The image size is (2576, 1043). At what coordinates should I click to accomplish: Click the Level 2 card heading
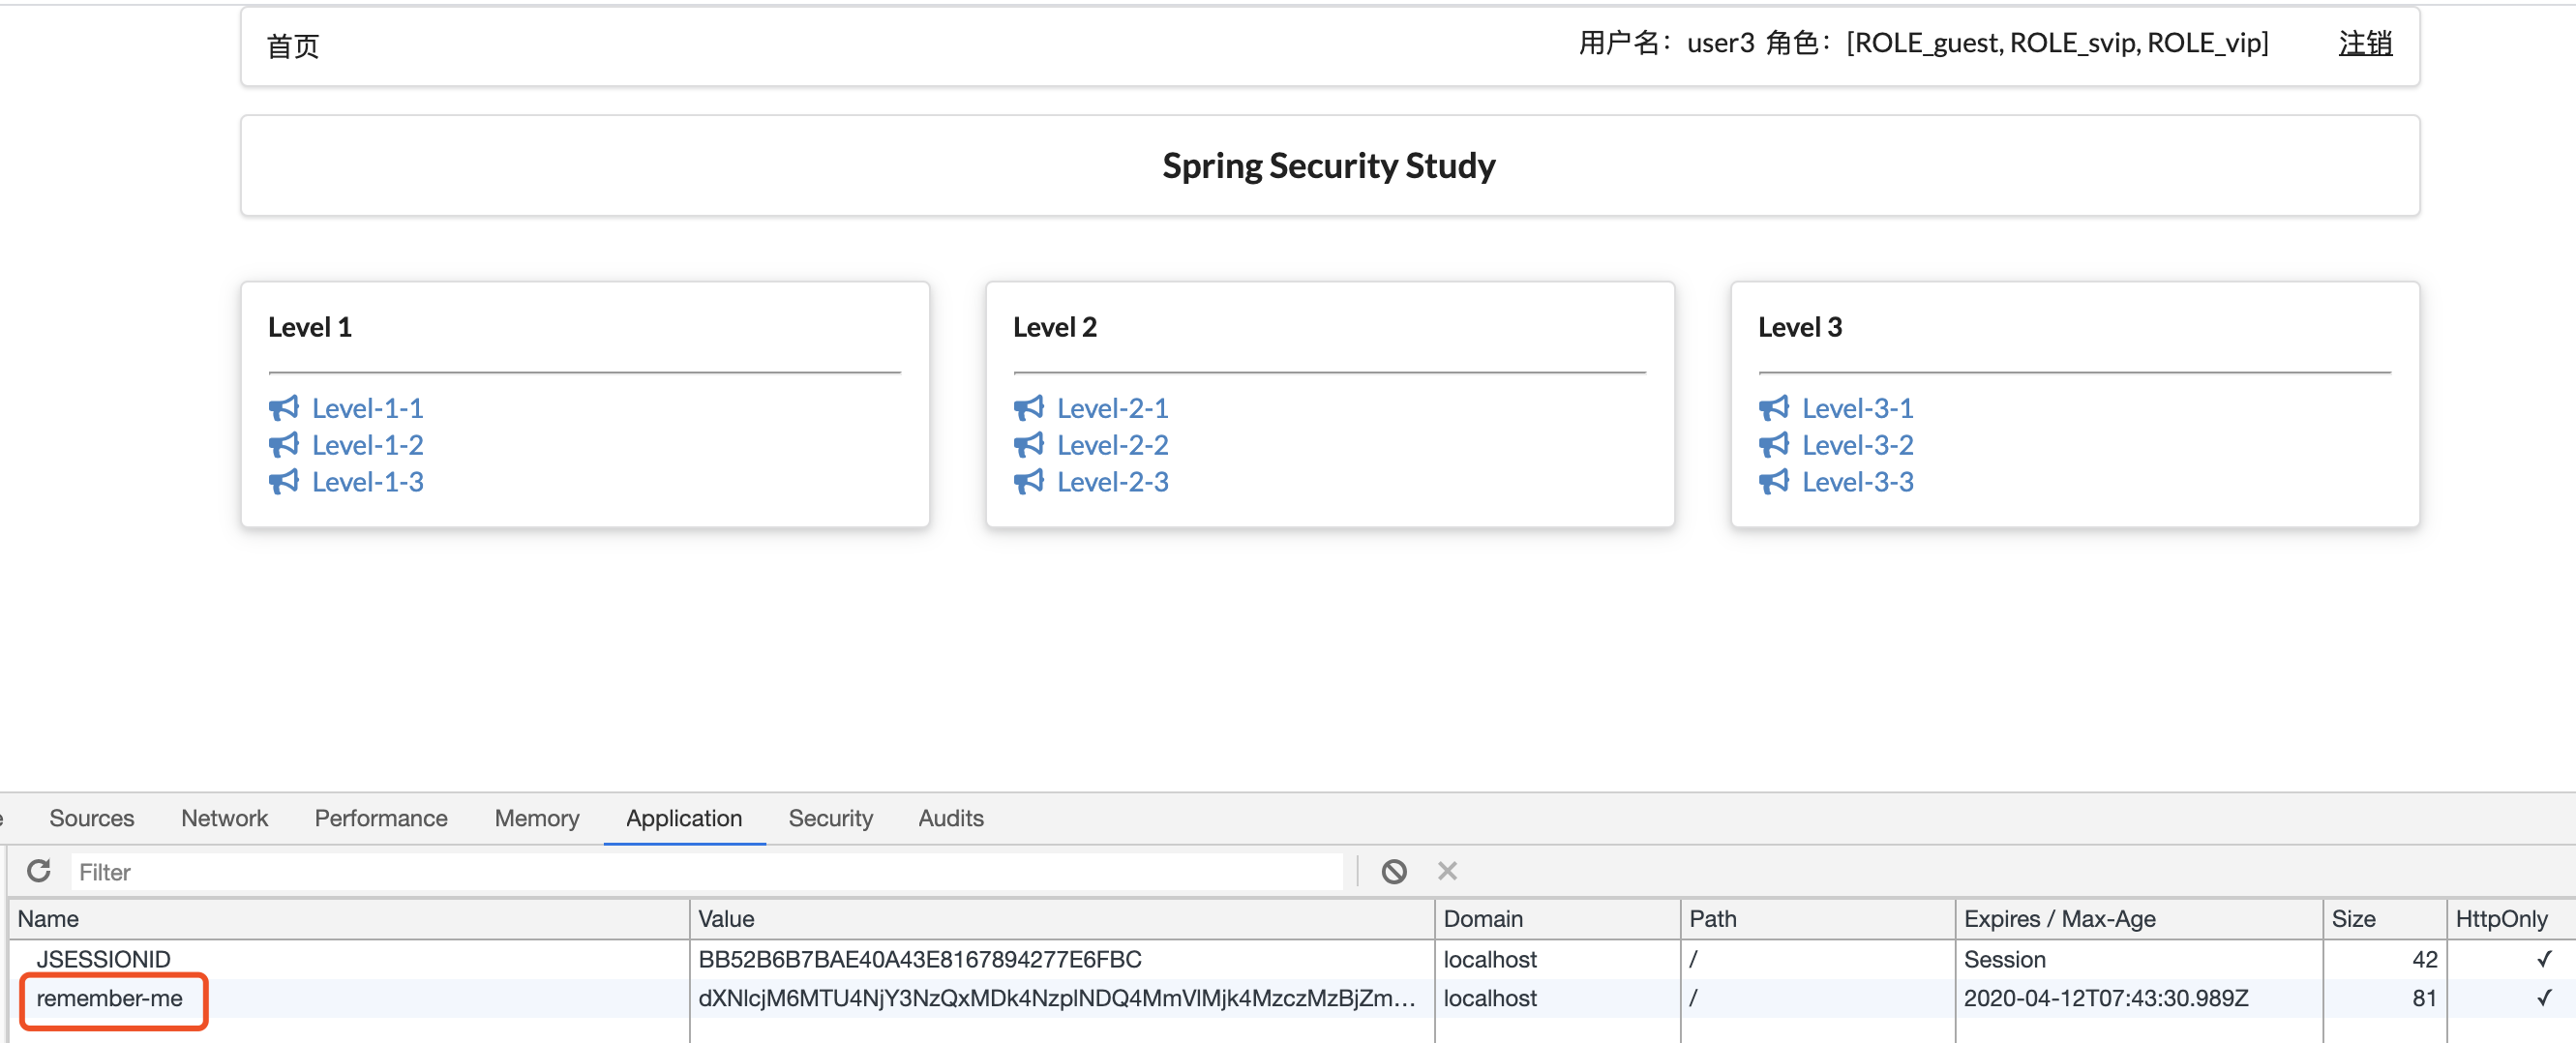(1055, 327)
